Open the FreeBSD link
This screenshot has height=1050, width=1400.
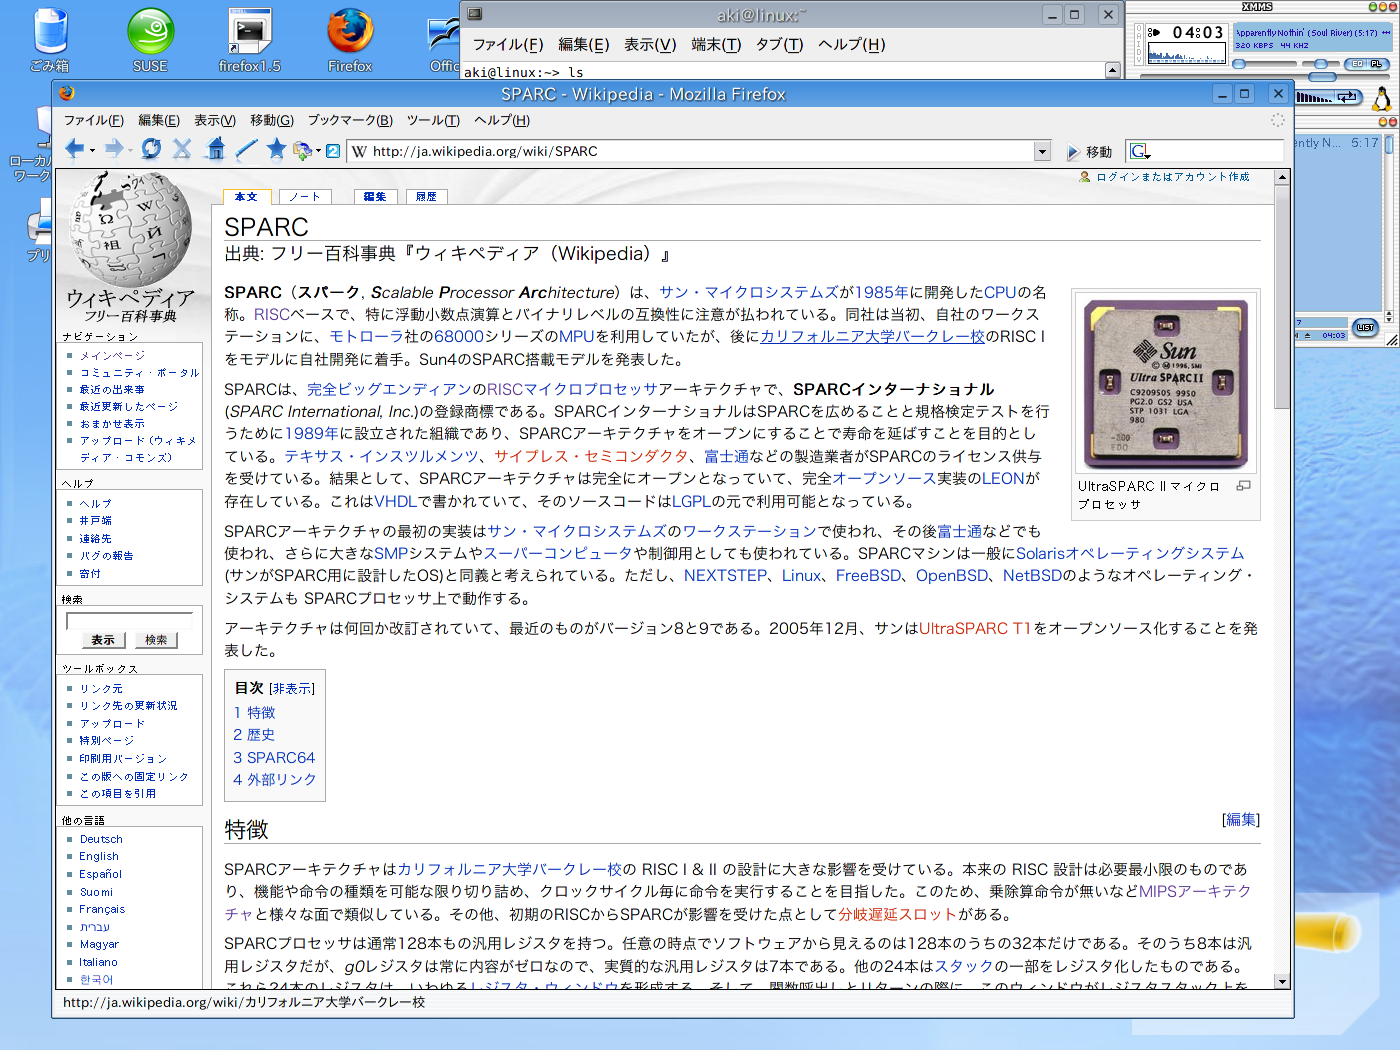[869, 575]
